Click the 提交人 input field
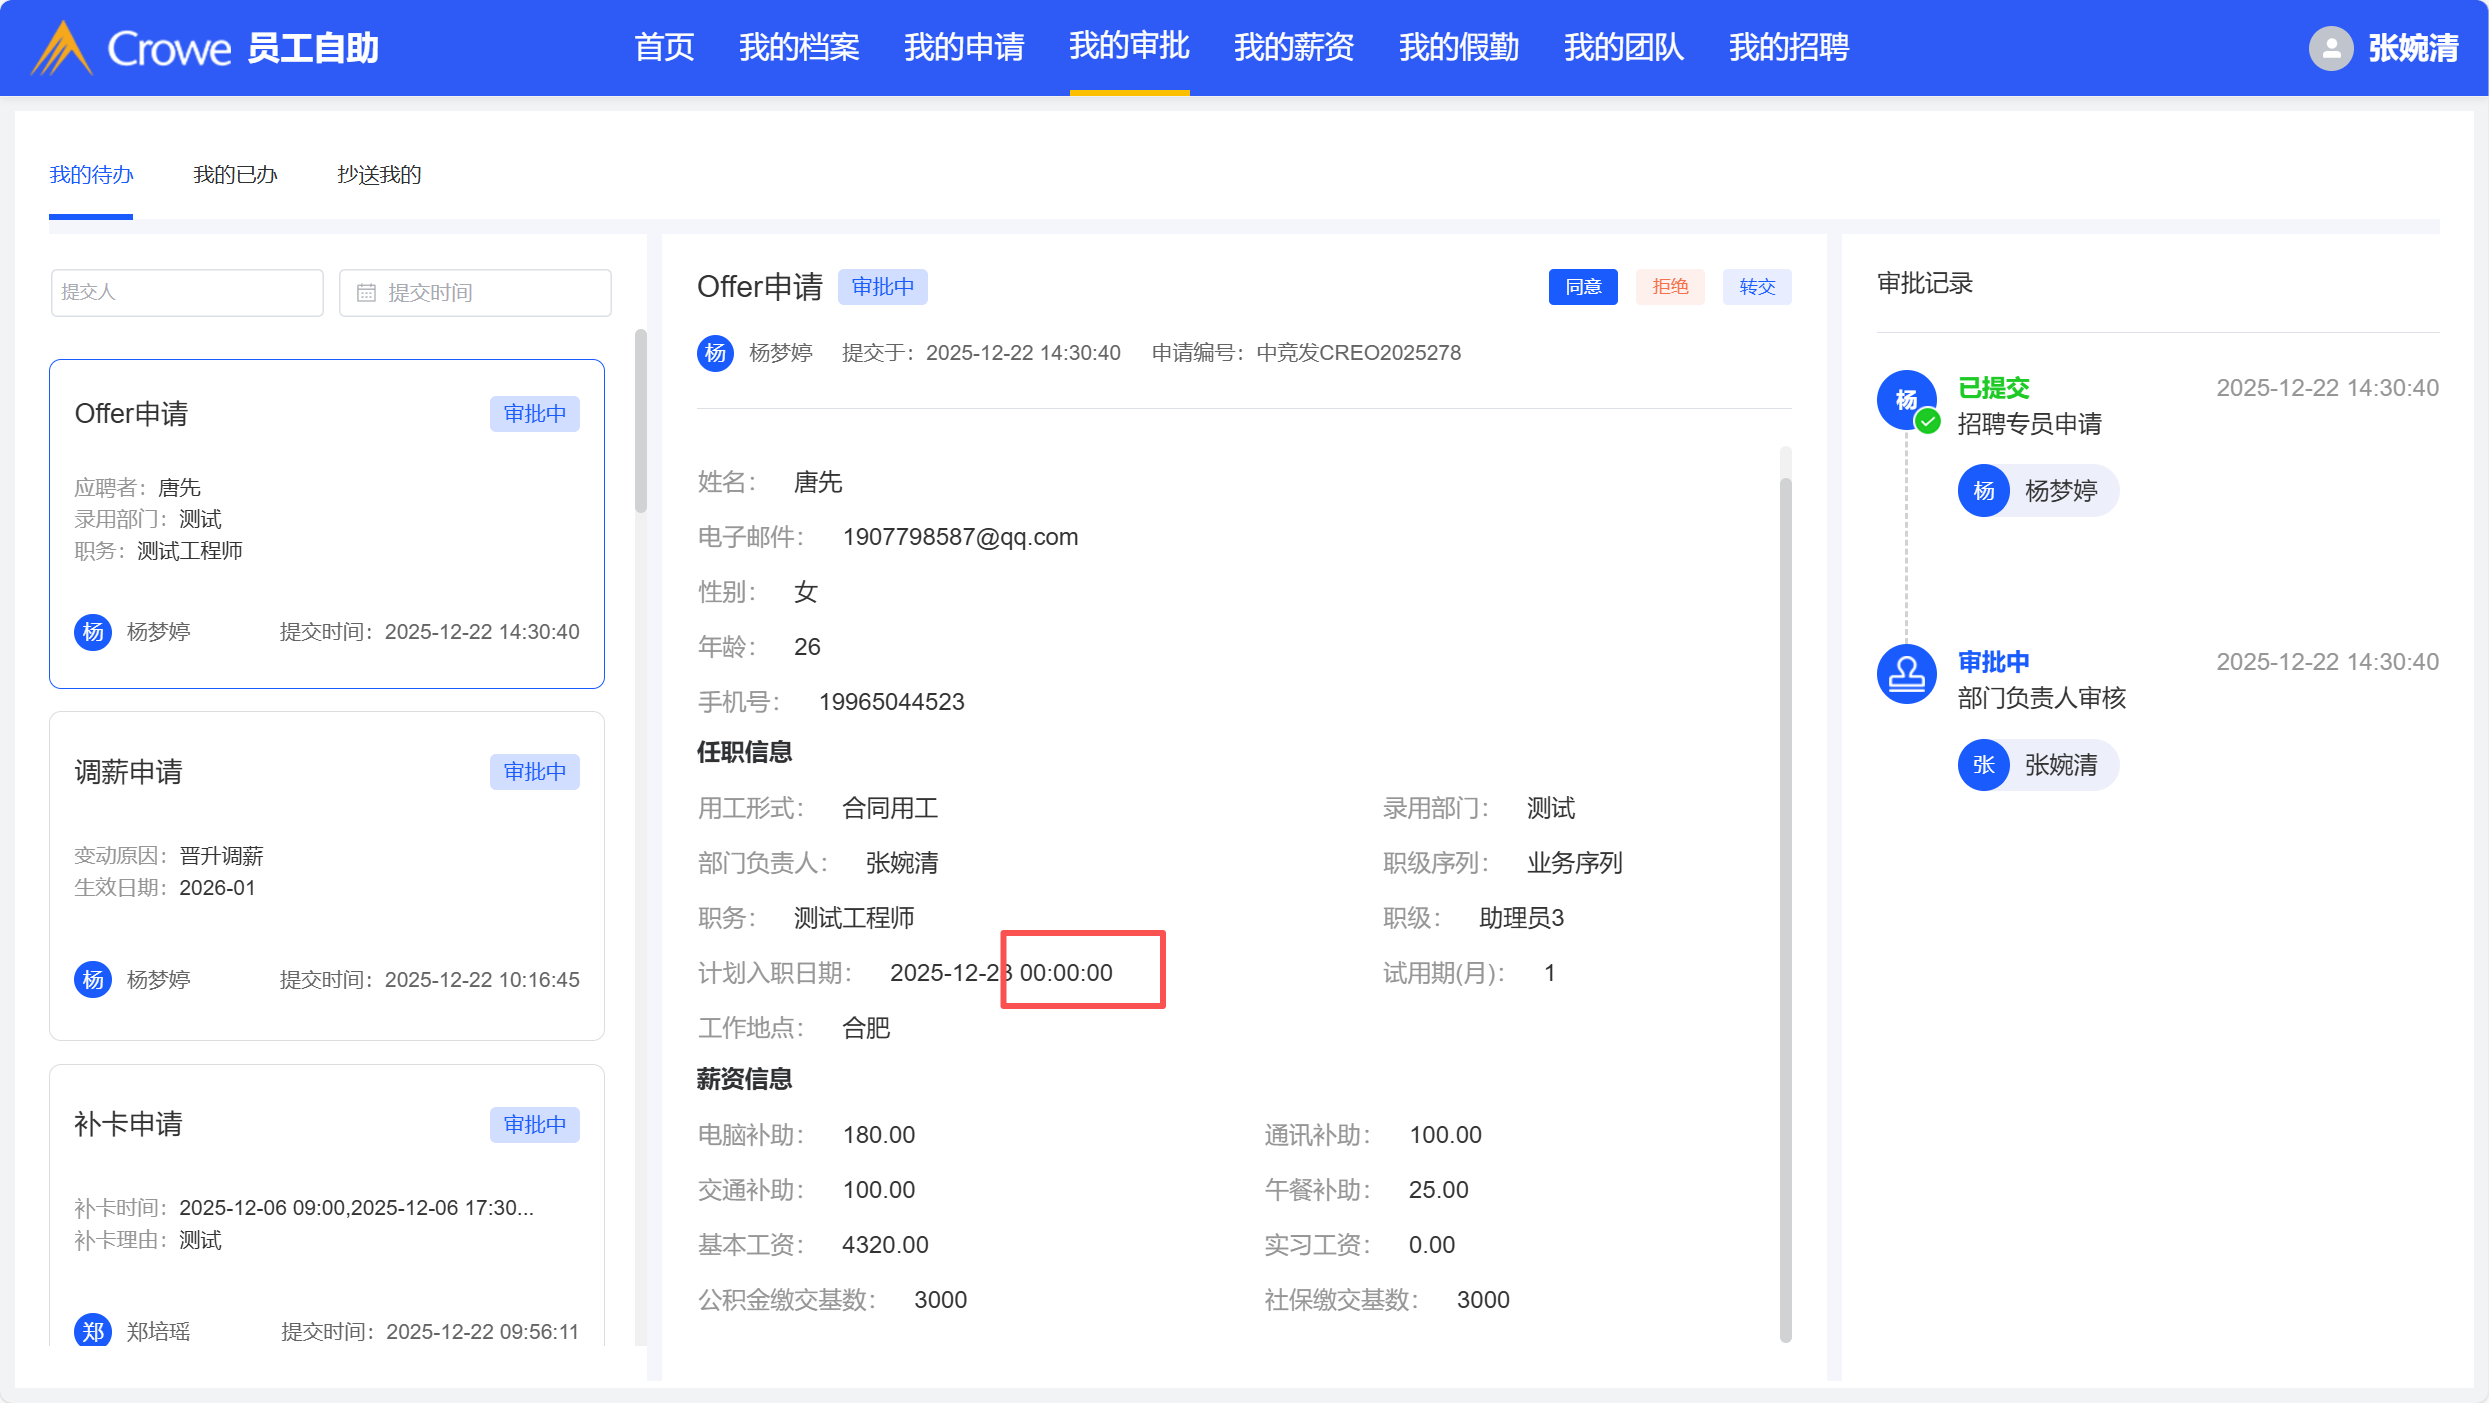2489x1403 pixels. (187, 292)
